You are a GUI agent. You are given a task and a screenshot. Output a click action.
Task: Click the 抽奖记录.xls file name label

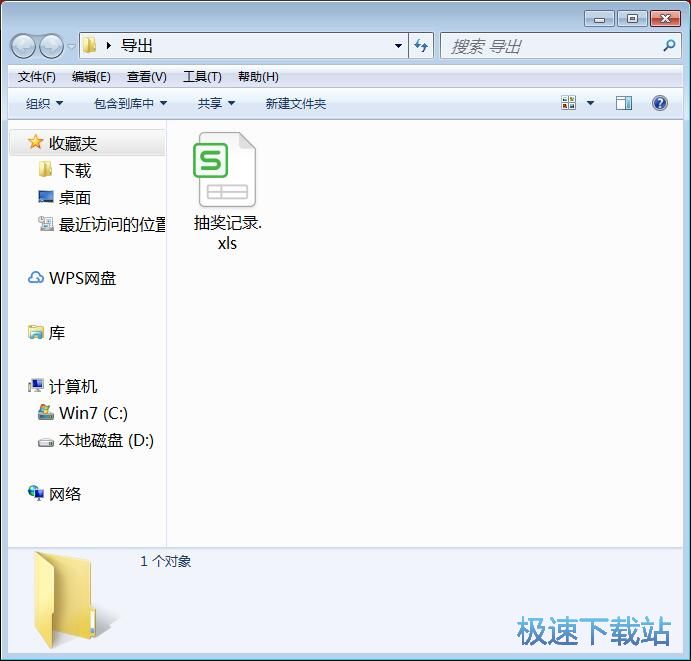[x=227, y=233]
